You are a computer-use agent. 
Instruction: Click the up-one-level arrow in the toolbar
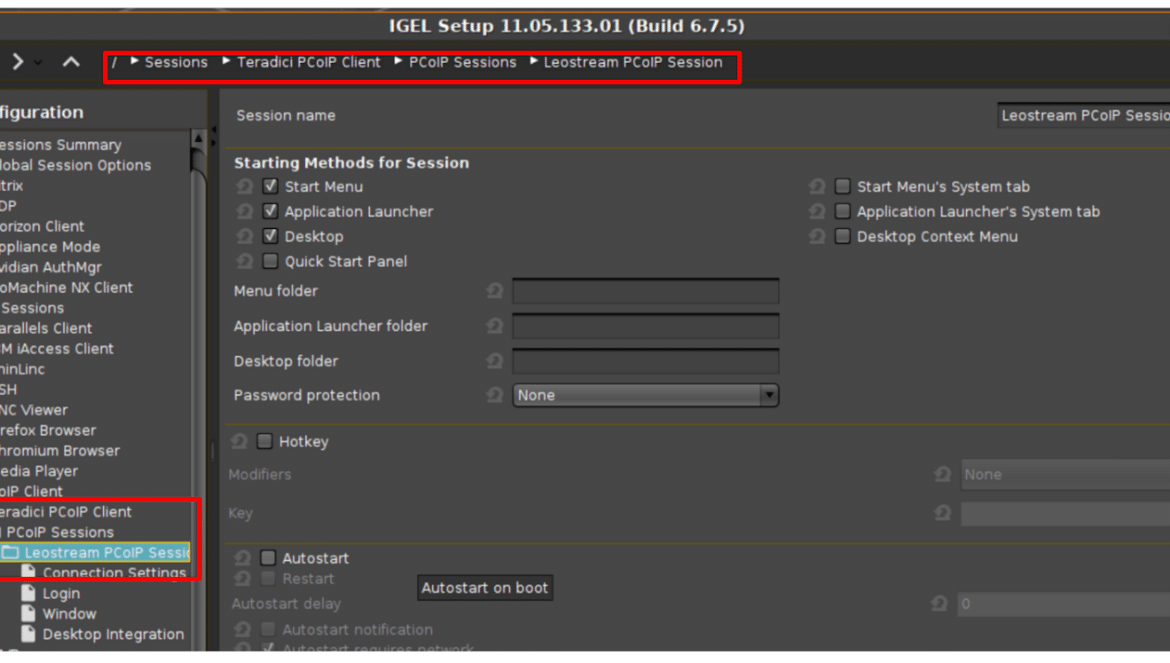coord(71,62)
